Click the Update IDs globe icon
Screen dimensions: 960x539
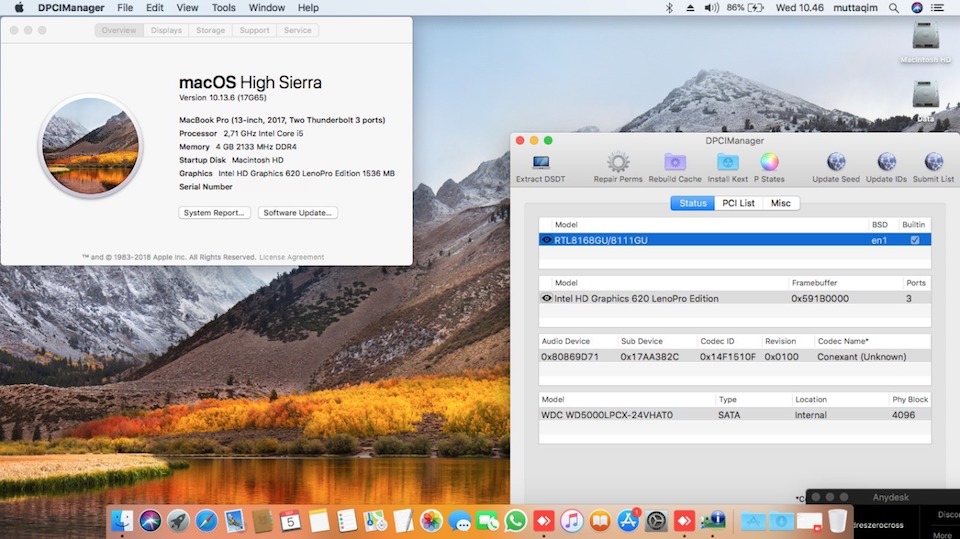[886, 162]
